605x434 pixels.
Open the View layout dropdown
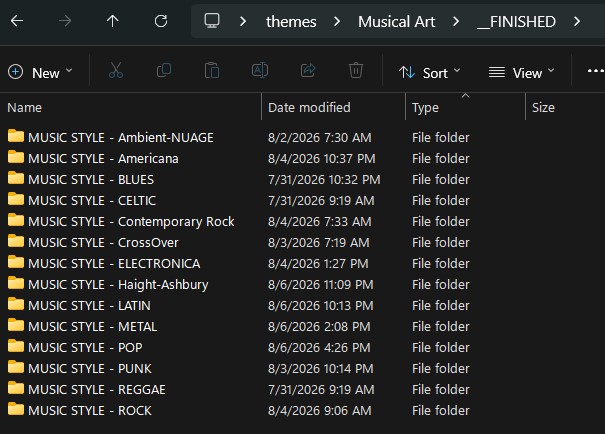(x=521, y=73)
